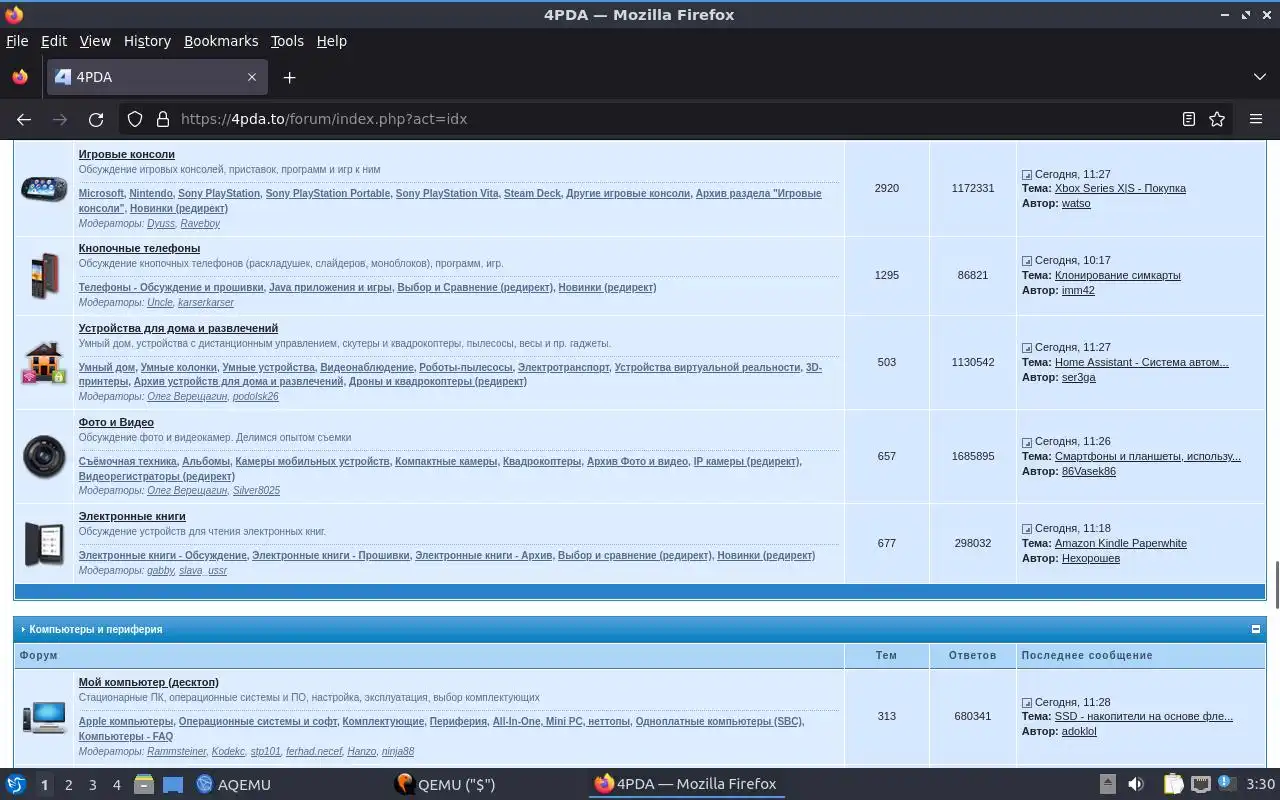Open the View menu
The image size is (1280, 800).
pyautogui.click(x=95, y=41)
